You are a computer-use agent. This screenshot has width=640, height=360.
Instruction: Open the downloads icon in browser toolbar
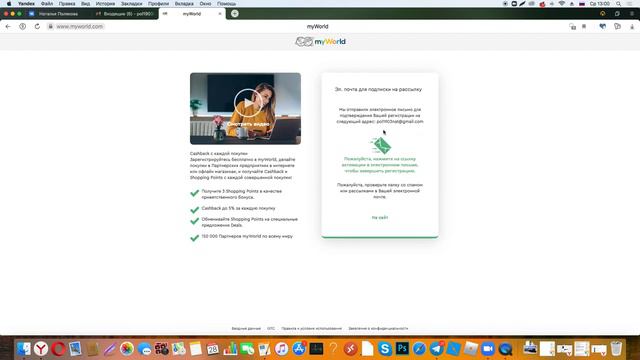coord(632,27)
